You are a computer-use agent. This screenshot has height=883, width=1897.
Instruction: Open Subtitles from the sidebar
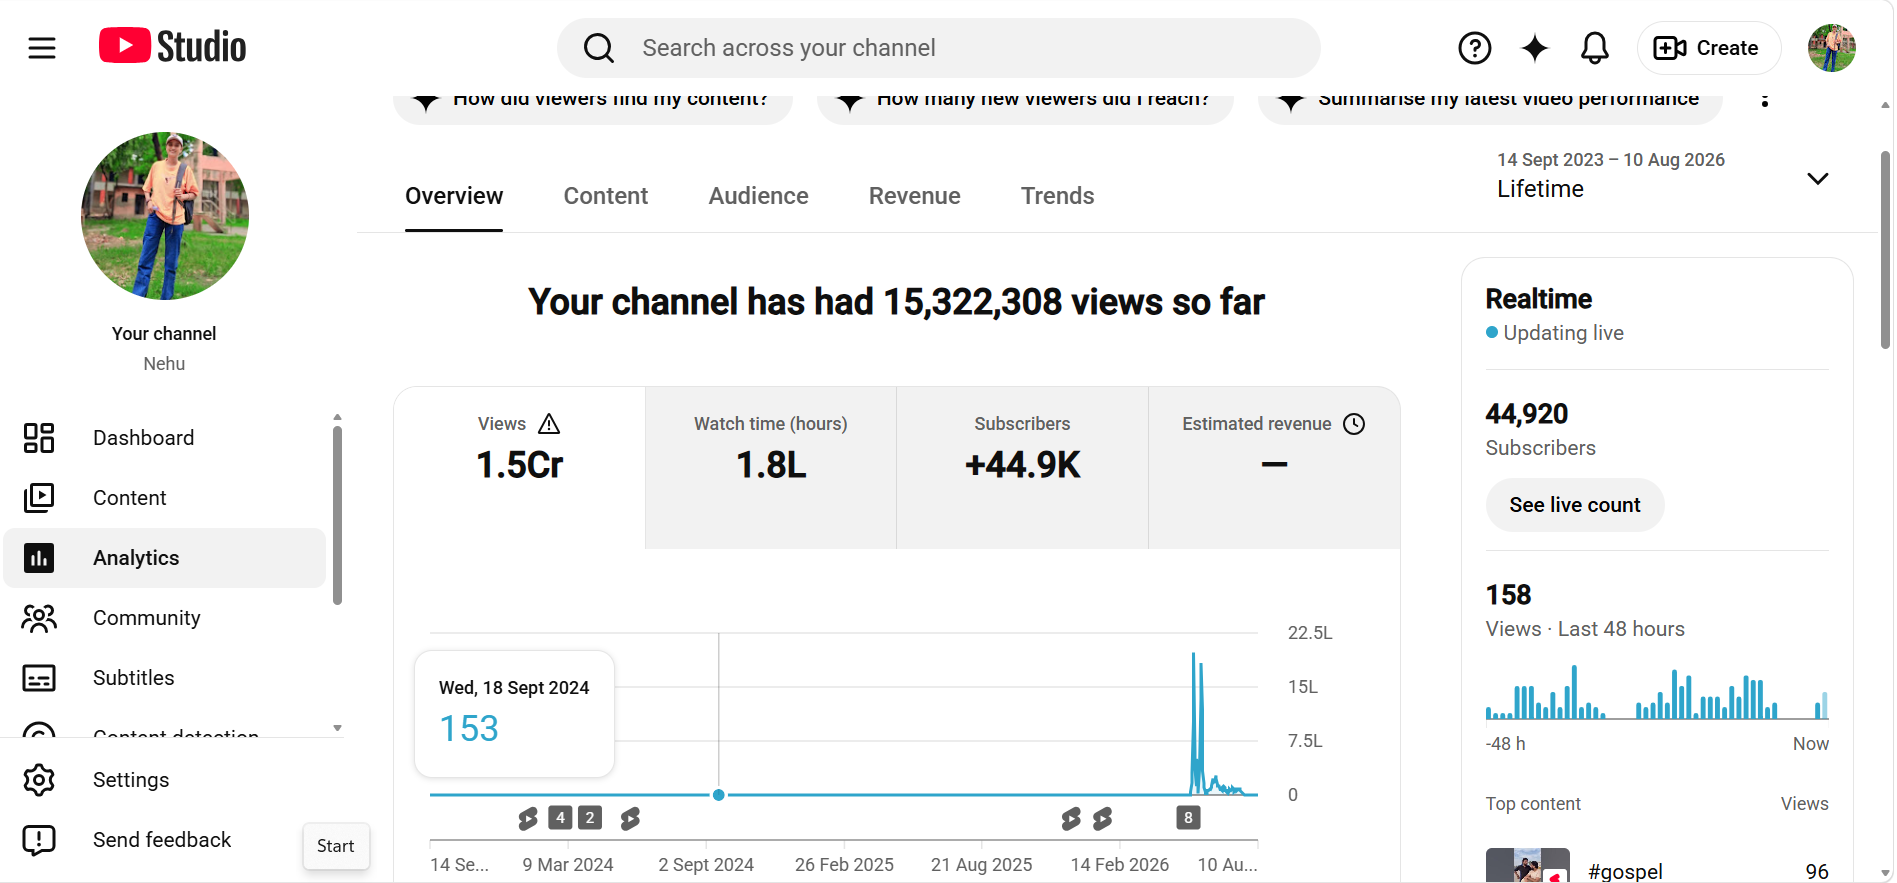166,678
